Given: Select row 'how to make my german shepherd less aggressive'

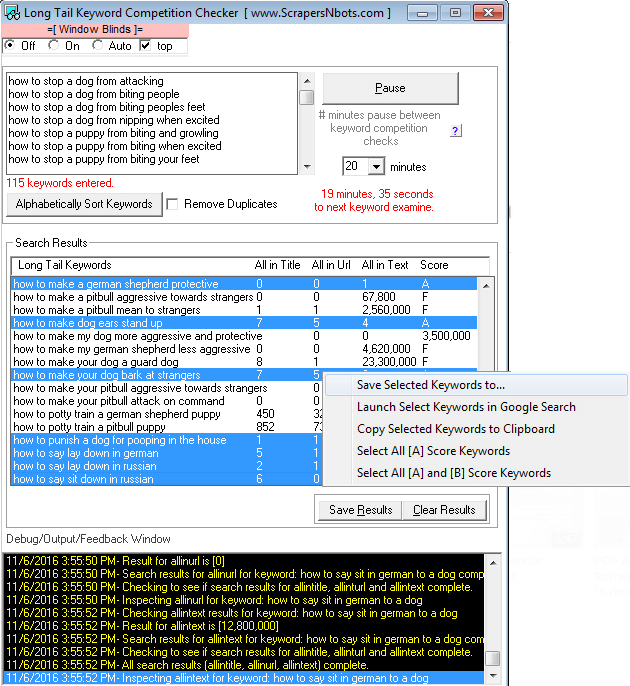Looking at the screenshot, I should tap(244, 349).
